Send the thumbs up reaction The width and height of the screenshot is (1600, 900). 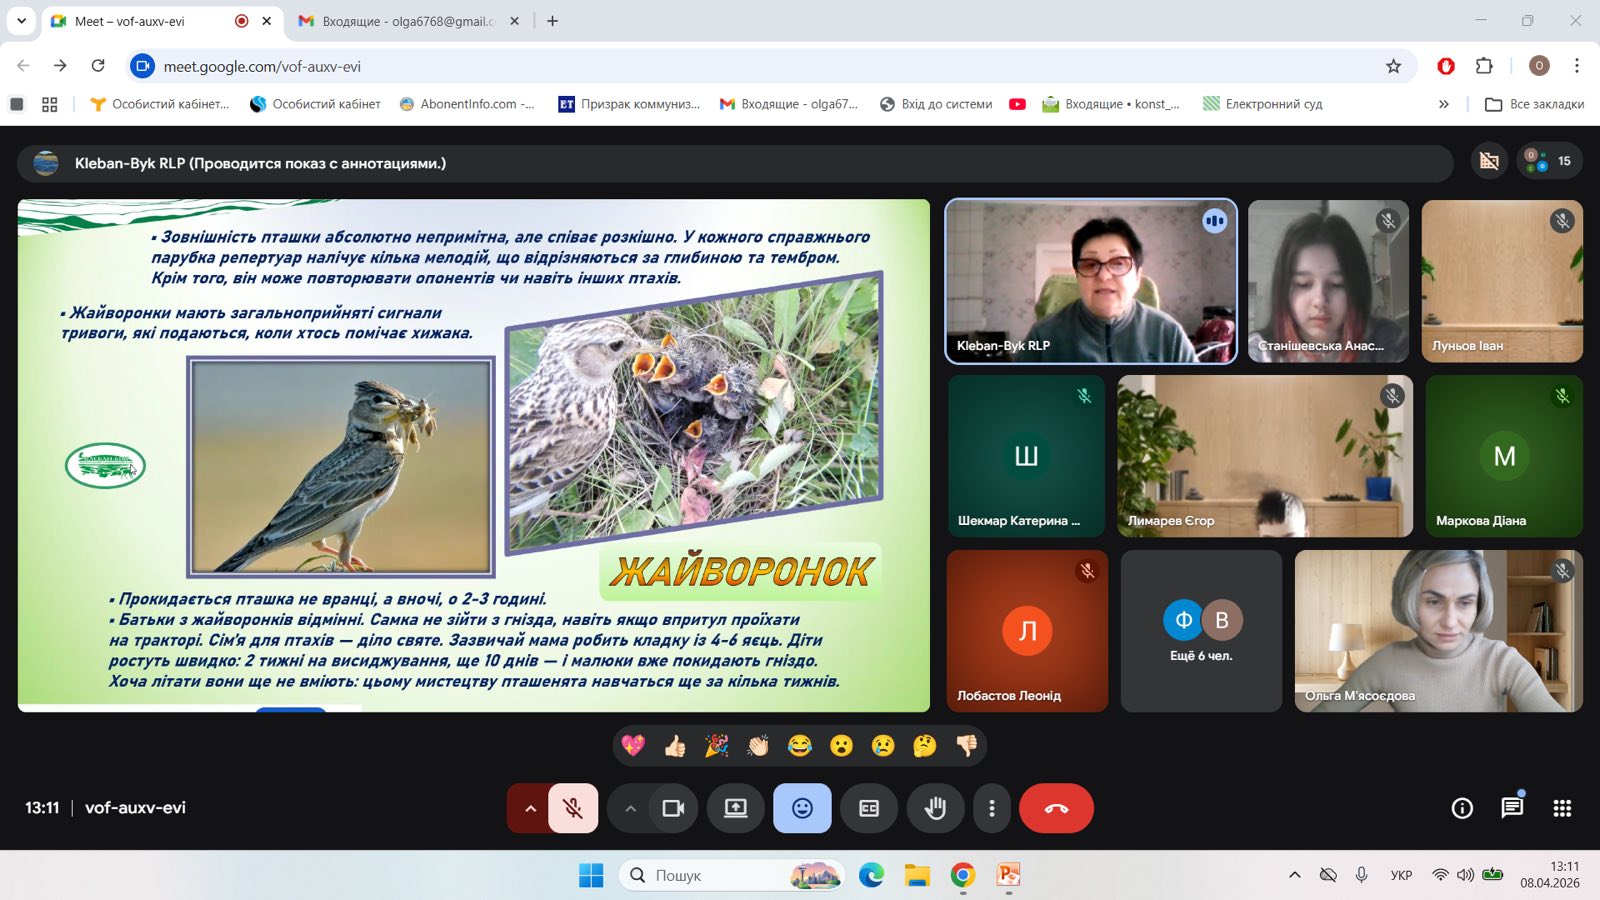click(x=675, y=746)
